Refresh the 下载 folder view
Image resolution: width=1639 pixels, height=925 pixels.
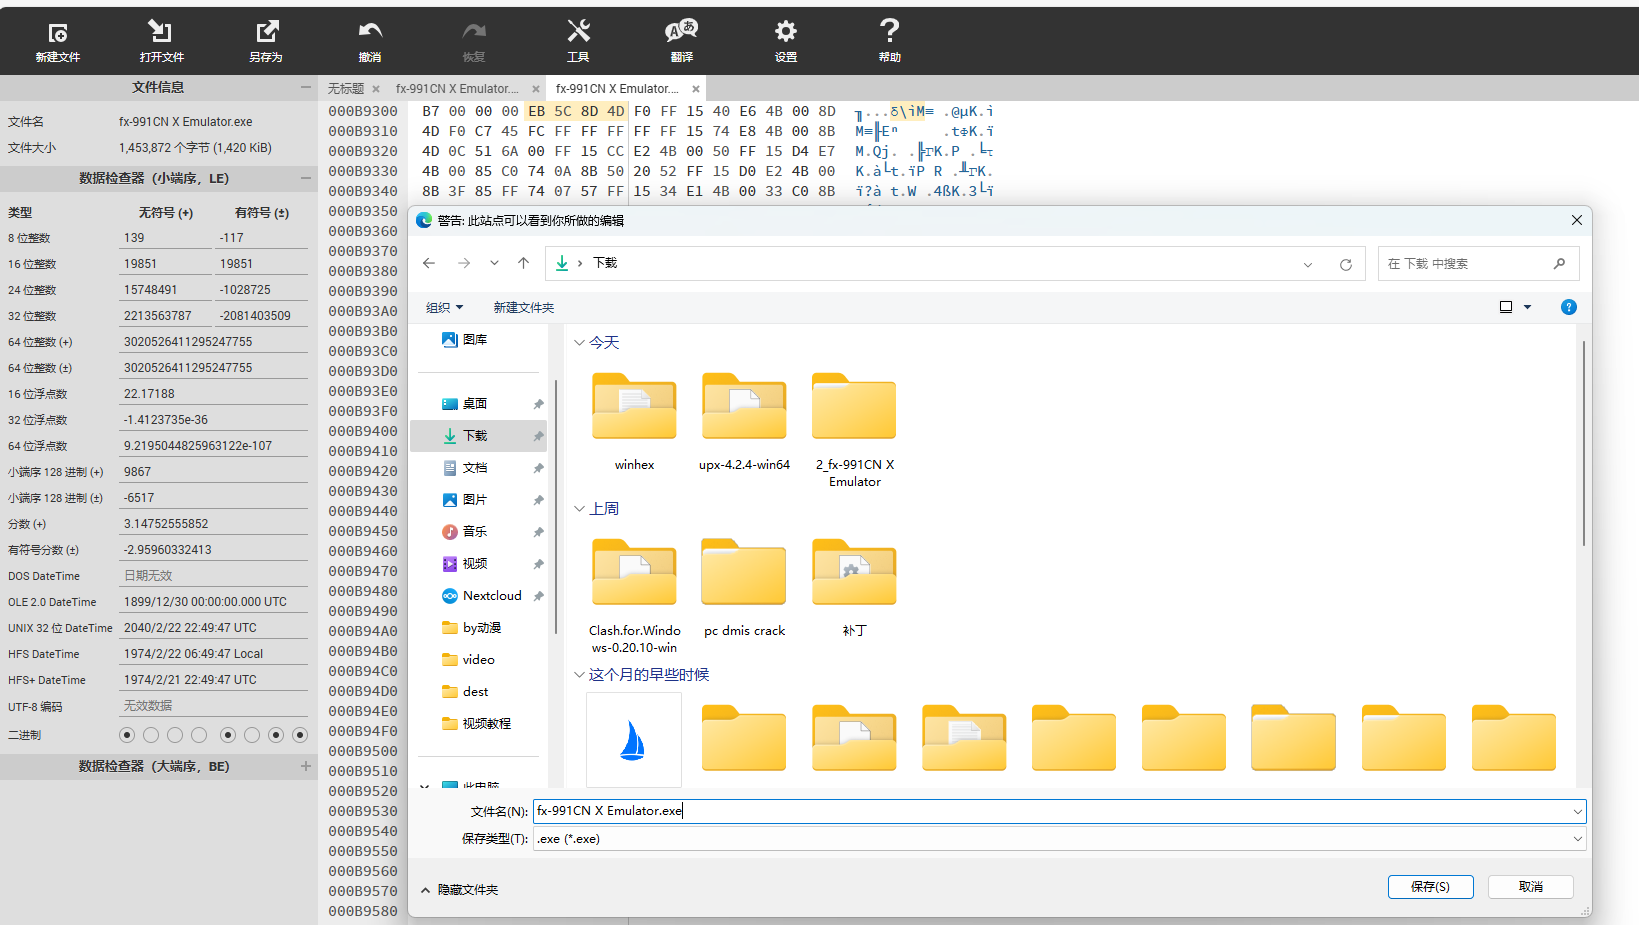click(1346, 264)
